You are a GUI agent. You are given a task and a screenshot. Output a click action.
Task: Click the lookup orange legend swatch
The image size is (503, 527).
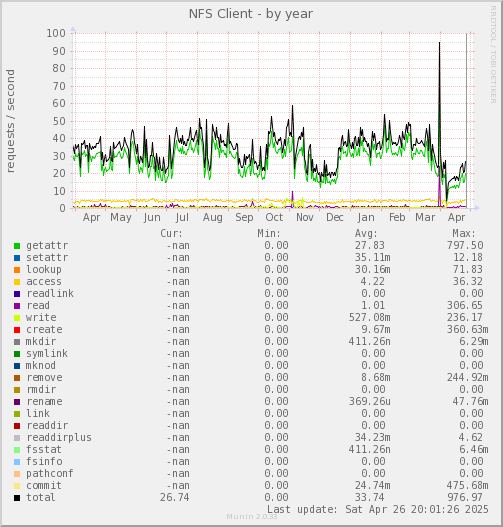[x=17, y=270]
